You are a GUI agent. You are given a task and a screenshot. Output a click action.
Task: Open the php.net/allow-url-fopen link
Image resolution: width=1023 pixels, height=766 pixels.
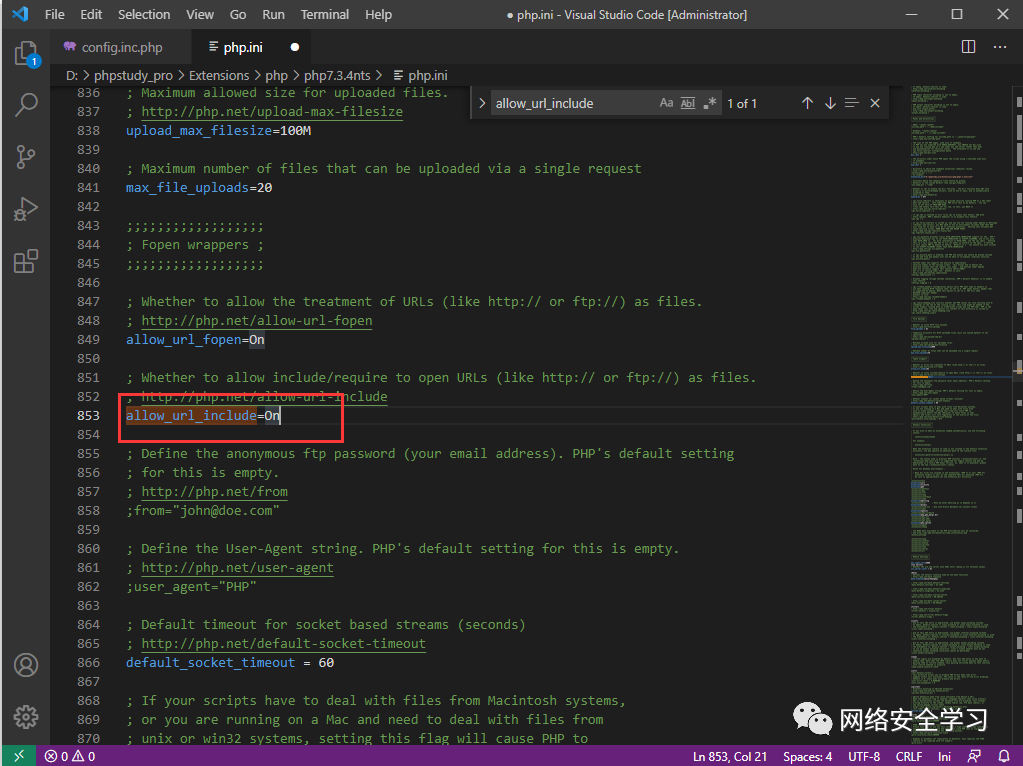257,320
